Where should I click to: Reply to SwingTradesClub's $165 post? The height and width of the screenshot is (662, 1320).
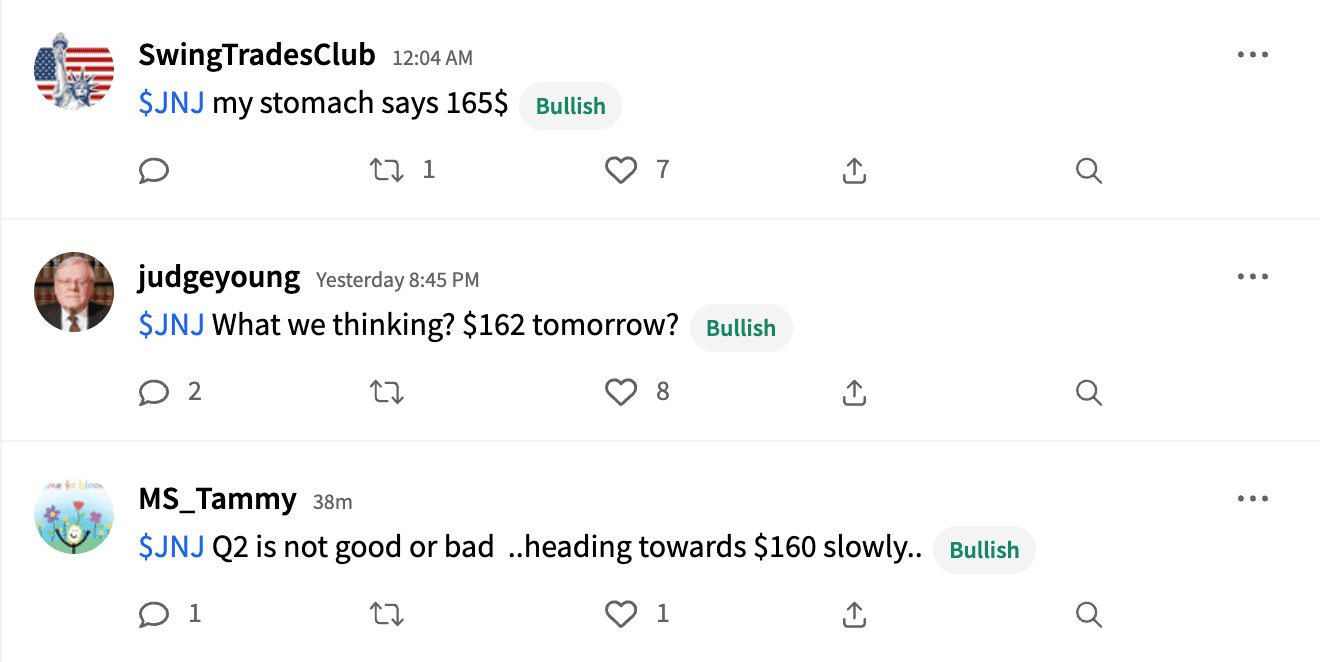(x=154, y=170)
